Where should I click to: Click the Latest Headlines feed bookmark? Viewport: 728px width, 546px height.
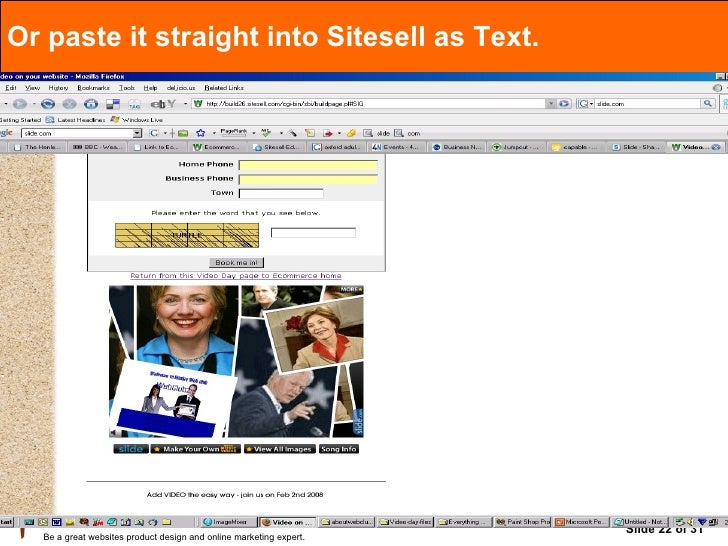coord(75,120)
